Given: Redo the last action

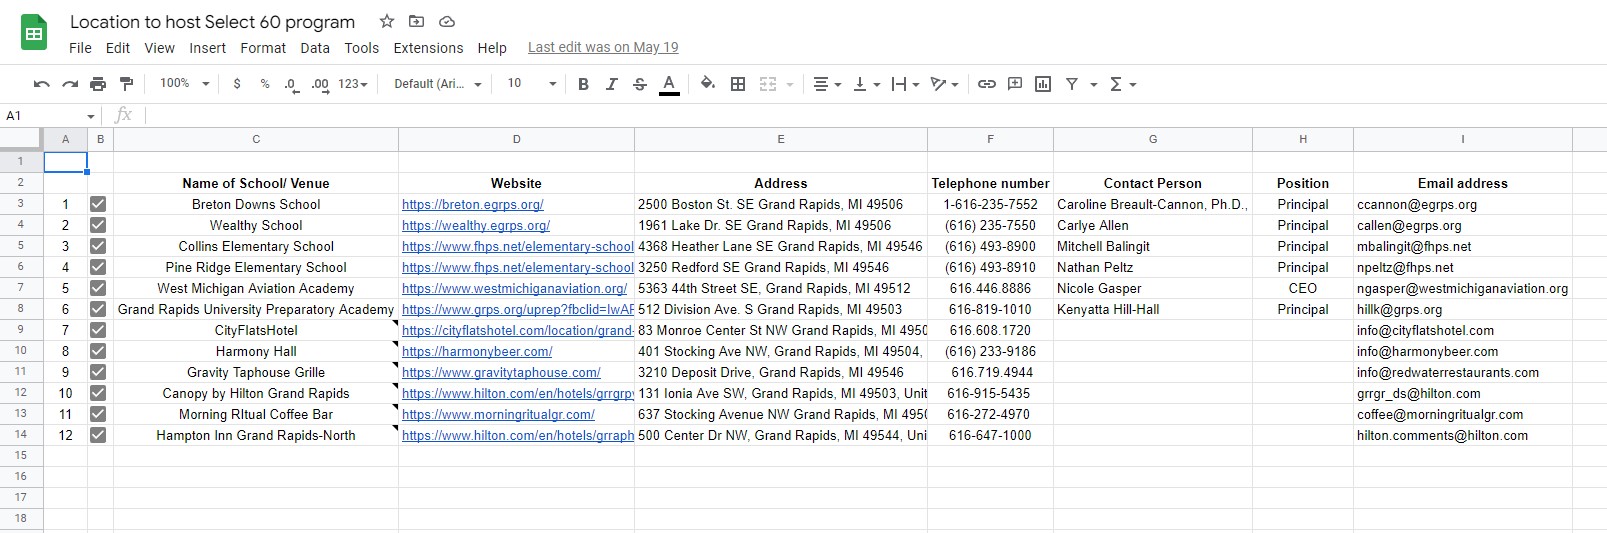Looking at the screenshot, I should [70, 84].
